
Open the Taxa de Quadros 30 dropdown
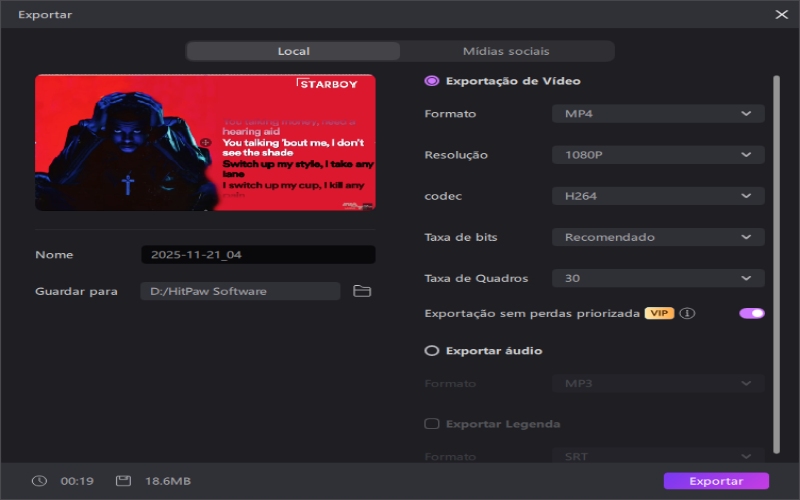(x=658, y=278)
